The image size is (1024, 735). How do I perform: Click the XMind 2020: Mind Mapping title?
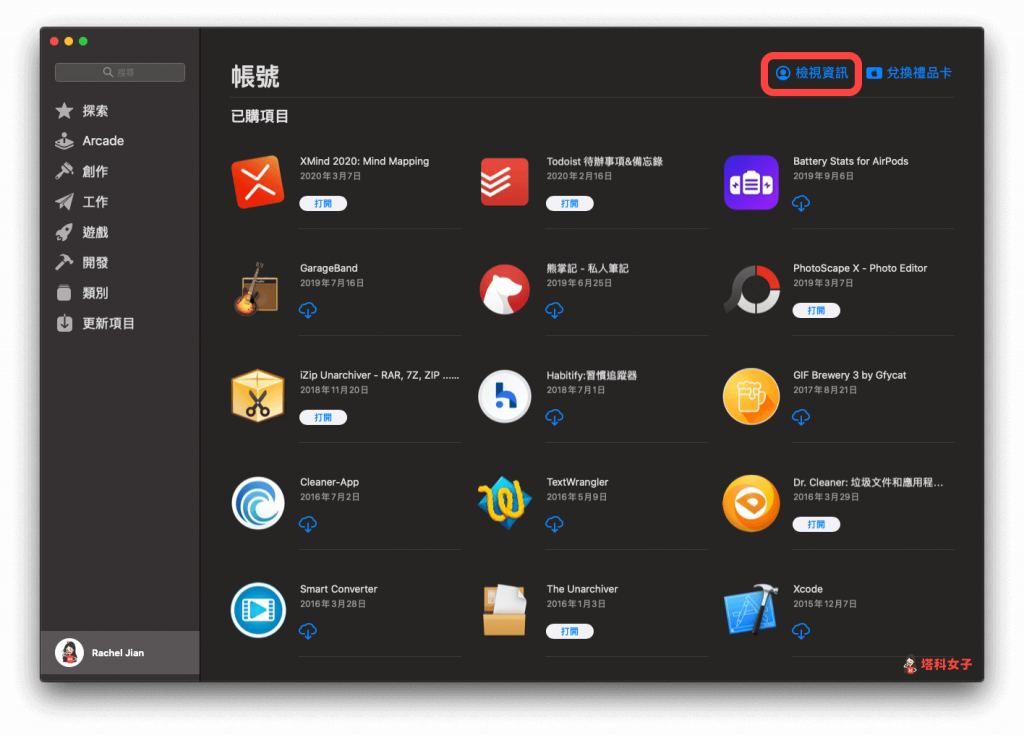click(x=364, y=161)
